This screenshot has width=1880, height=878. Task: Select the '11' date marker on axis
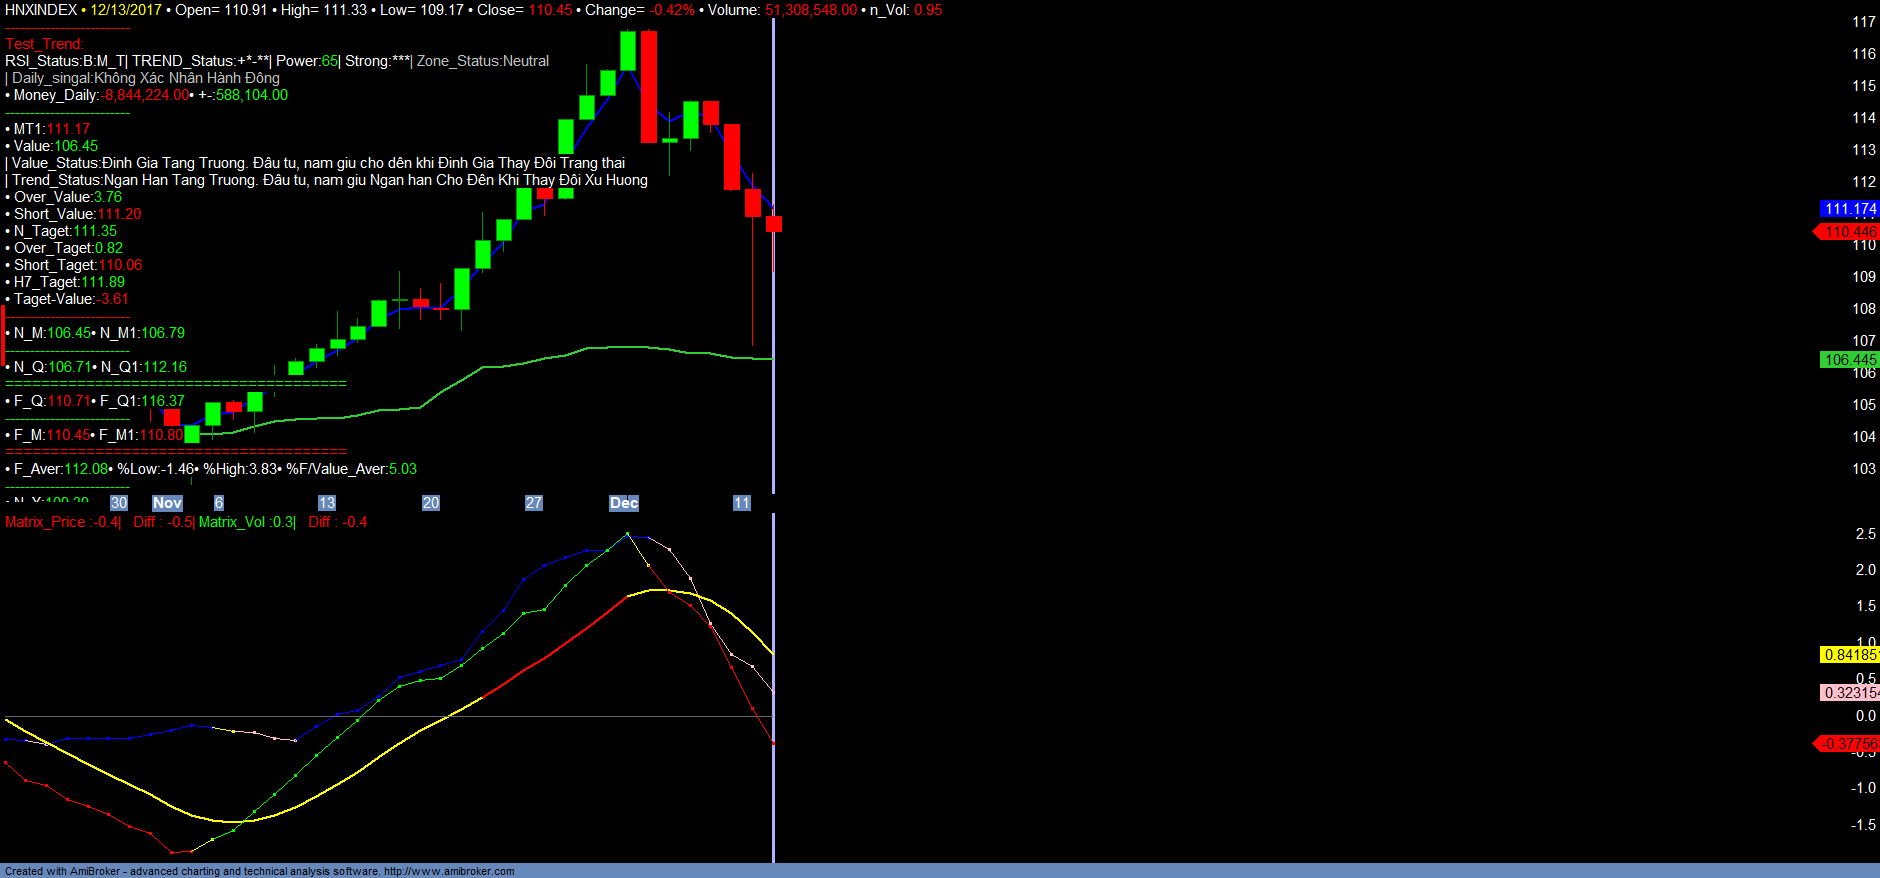[x=741, y=503]
